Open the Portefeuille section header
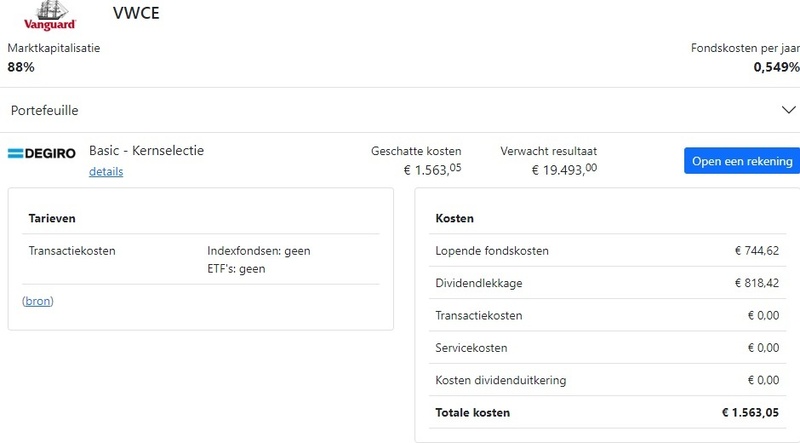The height and width of the screenshot is (443, 800). (x=45, y=110)
